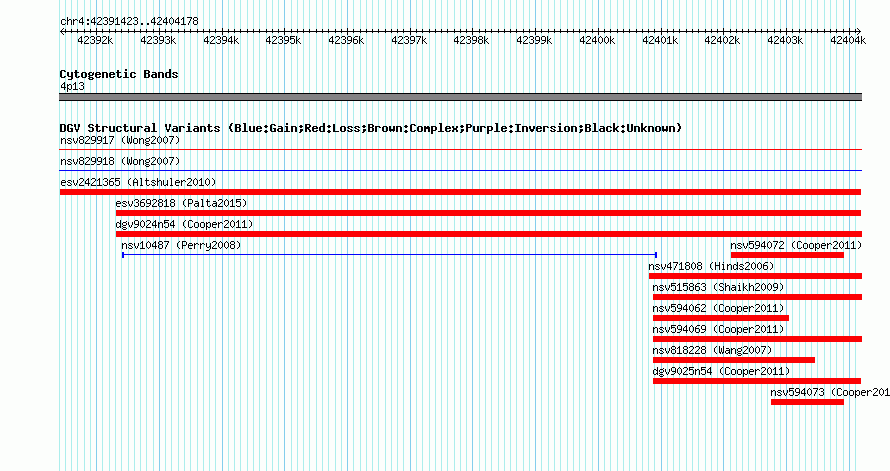Image resolution: width=890 pixels, height=471 pixels.
Task: Click the nsv829918 (Wong2007) variant label
Action: click(x=120, y=161)
